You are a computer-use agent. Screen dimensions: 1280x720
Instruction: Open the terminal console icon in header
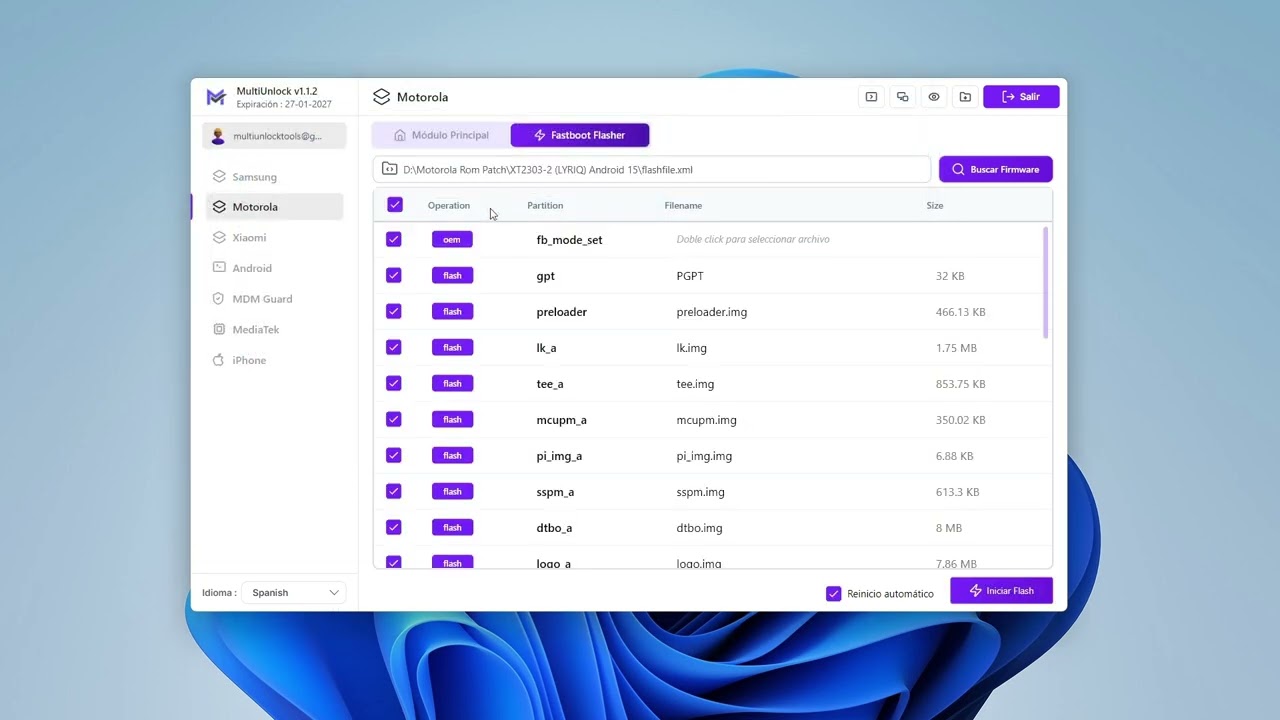coord(871,97)
